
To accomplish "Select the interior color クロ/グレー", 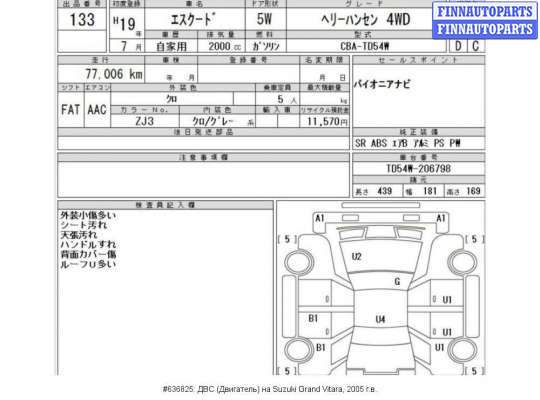I will (213, 121).
